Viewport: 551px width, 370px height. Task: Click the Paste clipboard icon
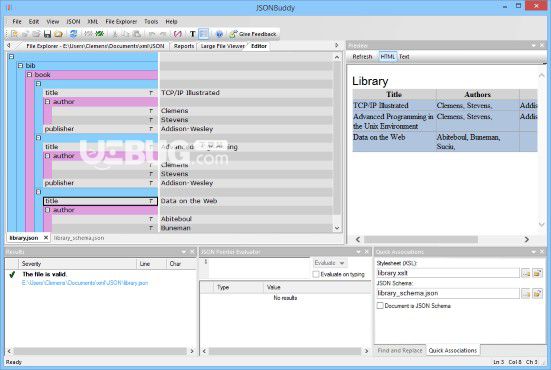coord(137,34)
